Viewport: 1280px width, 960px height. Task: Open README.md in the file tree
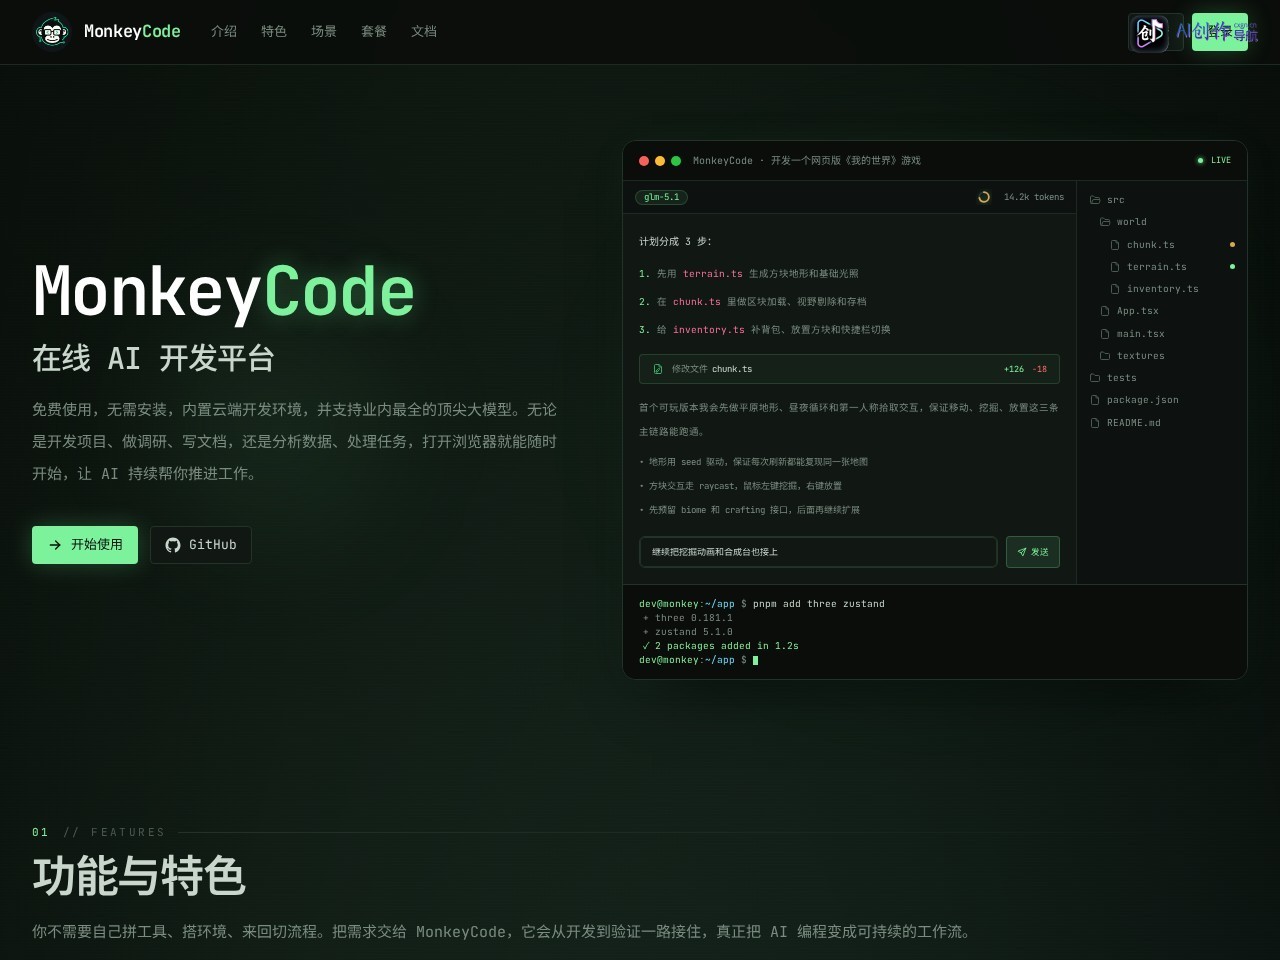click(1126, 423)
